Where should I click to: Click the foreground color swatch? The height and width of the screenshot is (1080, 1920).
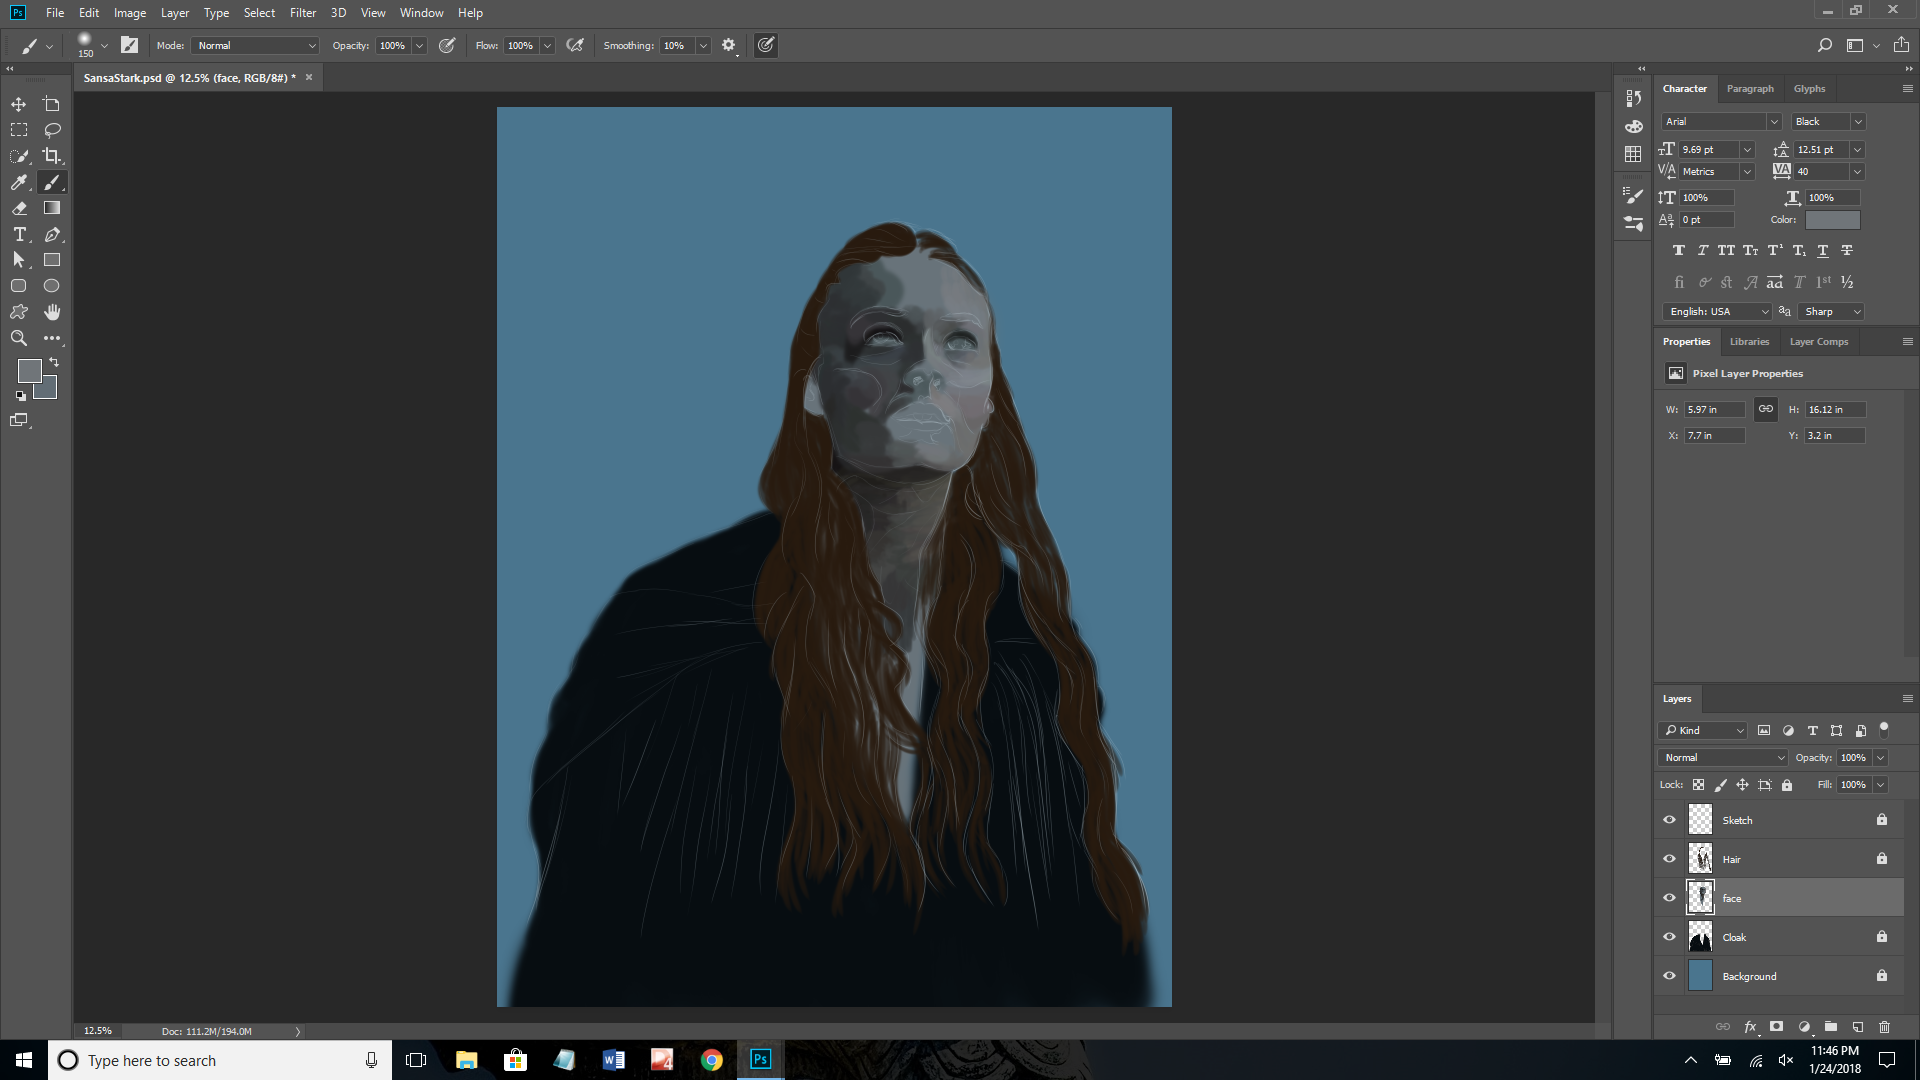29,371
